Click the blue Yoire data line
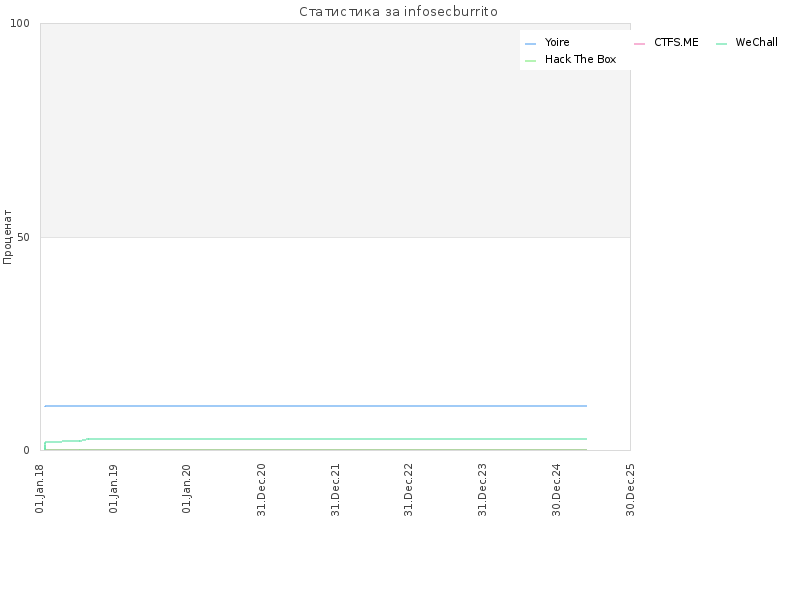Screen dimensions: 800x600 pos(315,406)
